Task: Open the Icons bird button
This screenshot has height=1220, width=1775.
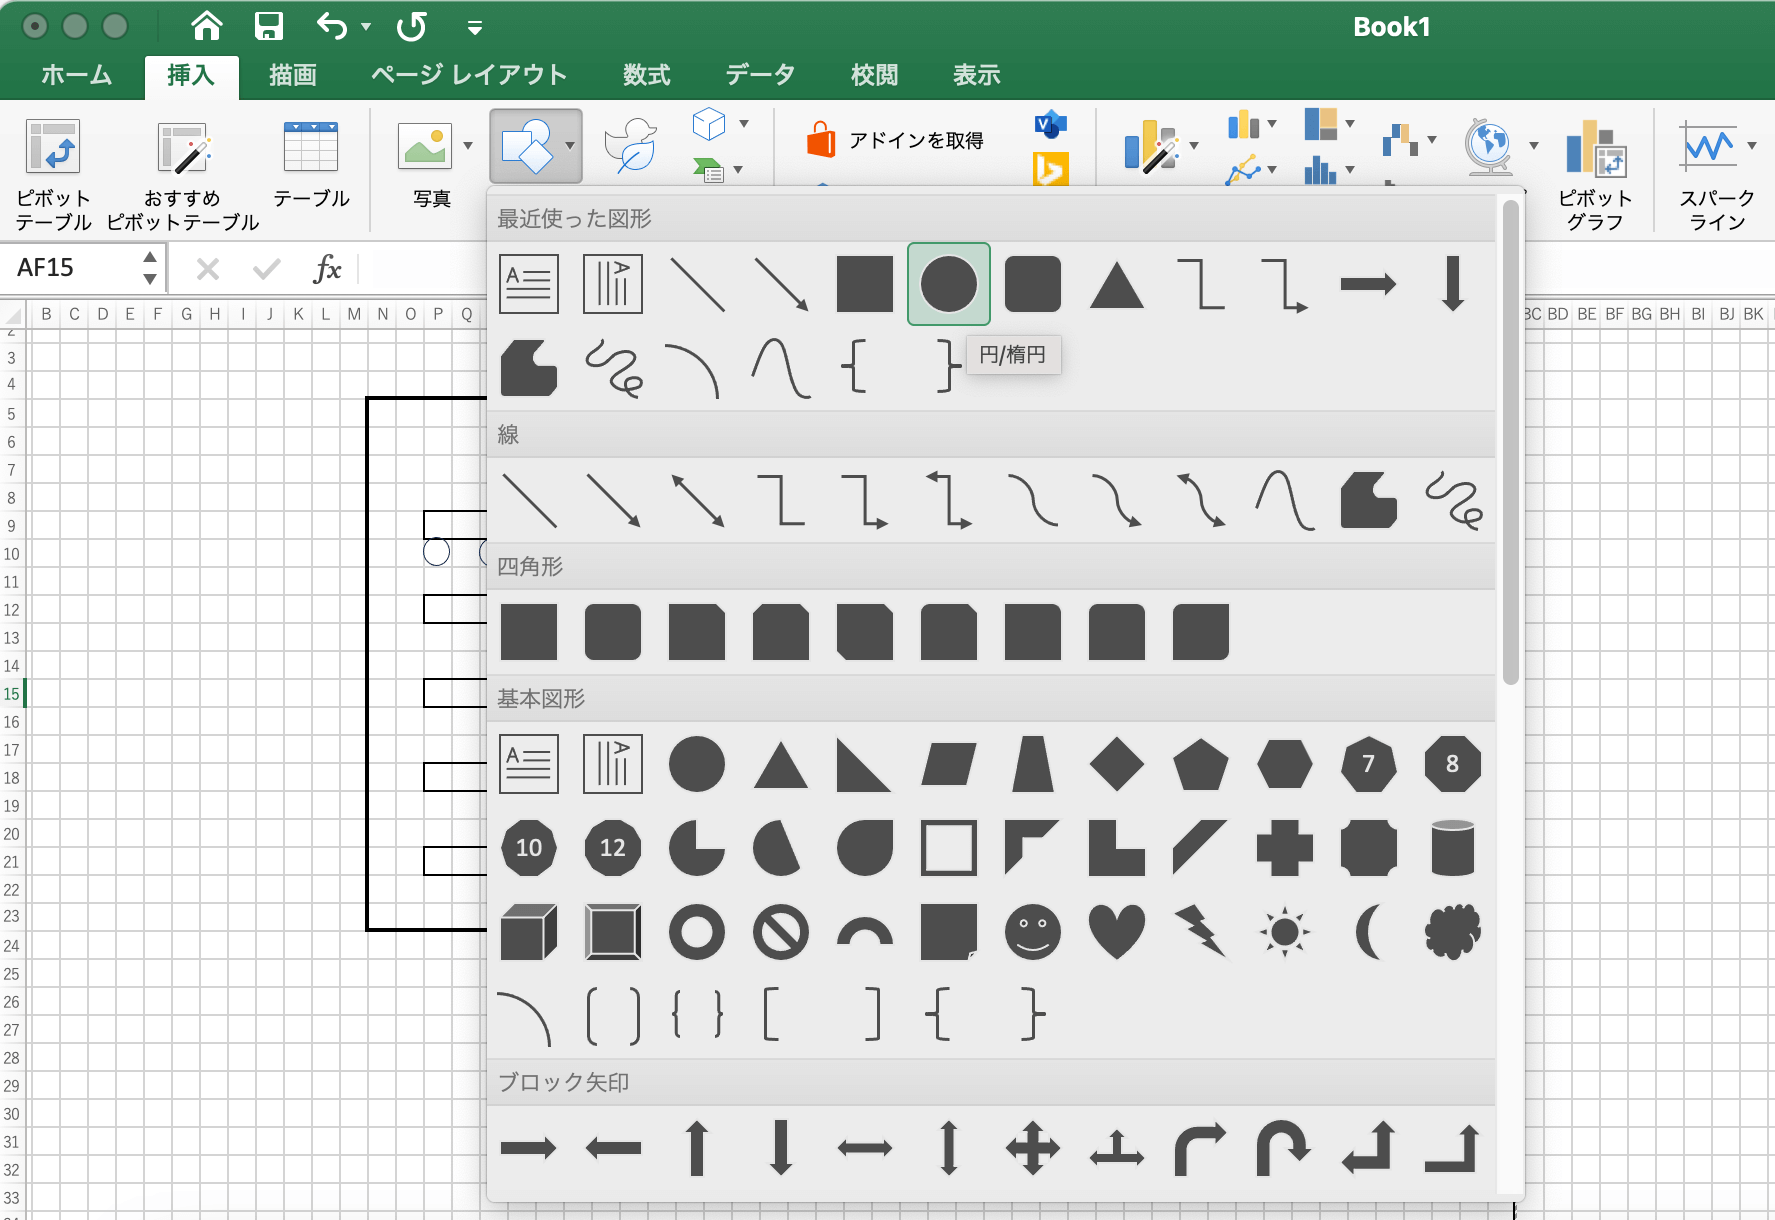Action: click(x=631, y=146)
